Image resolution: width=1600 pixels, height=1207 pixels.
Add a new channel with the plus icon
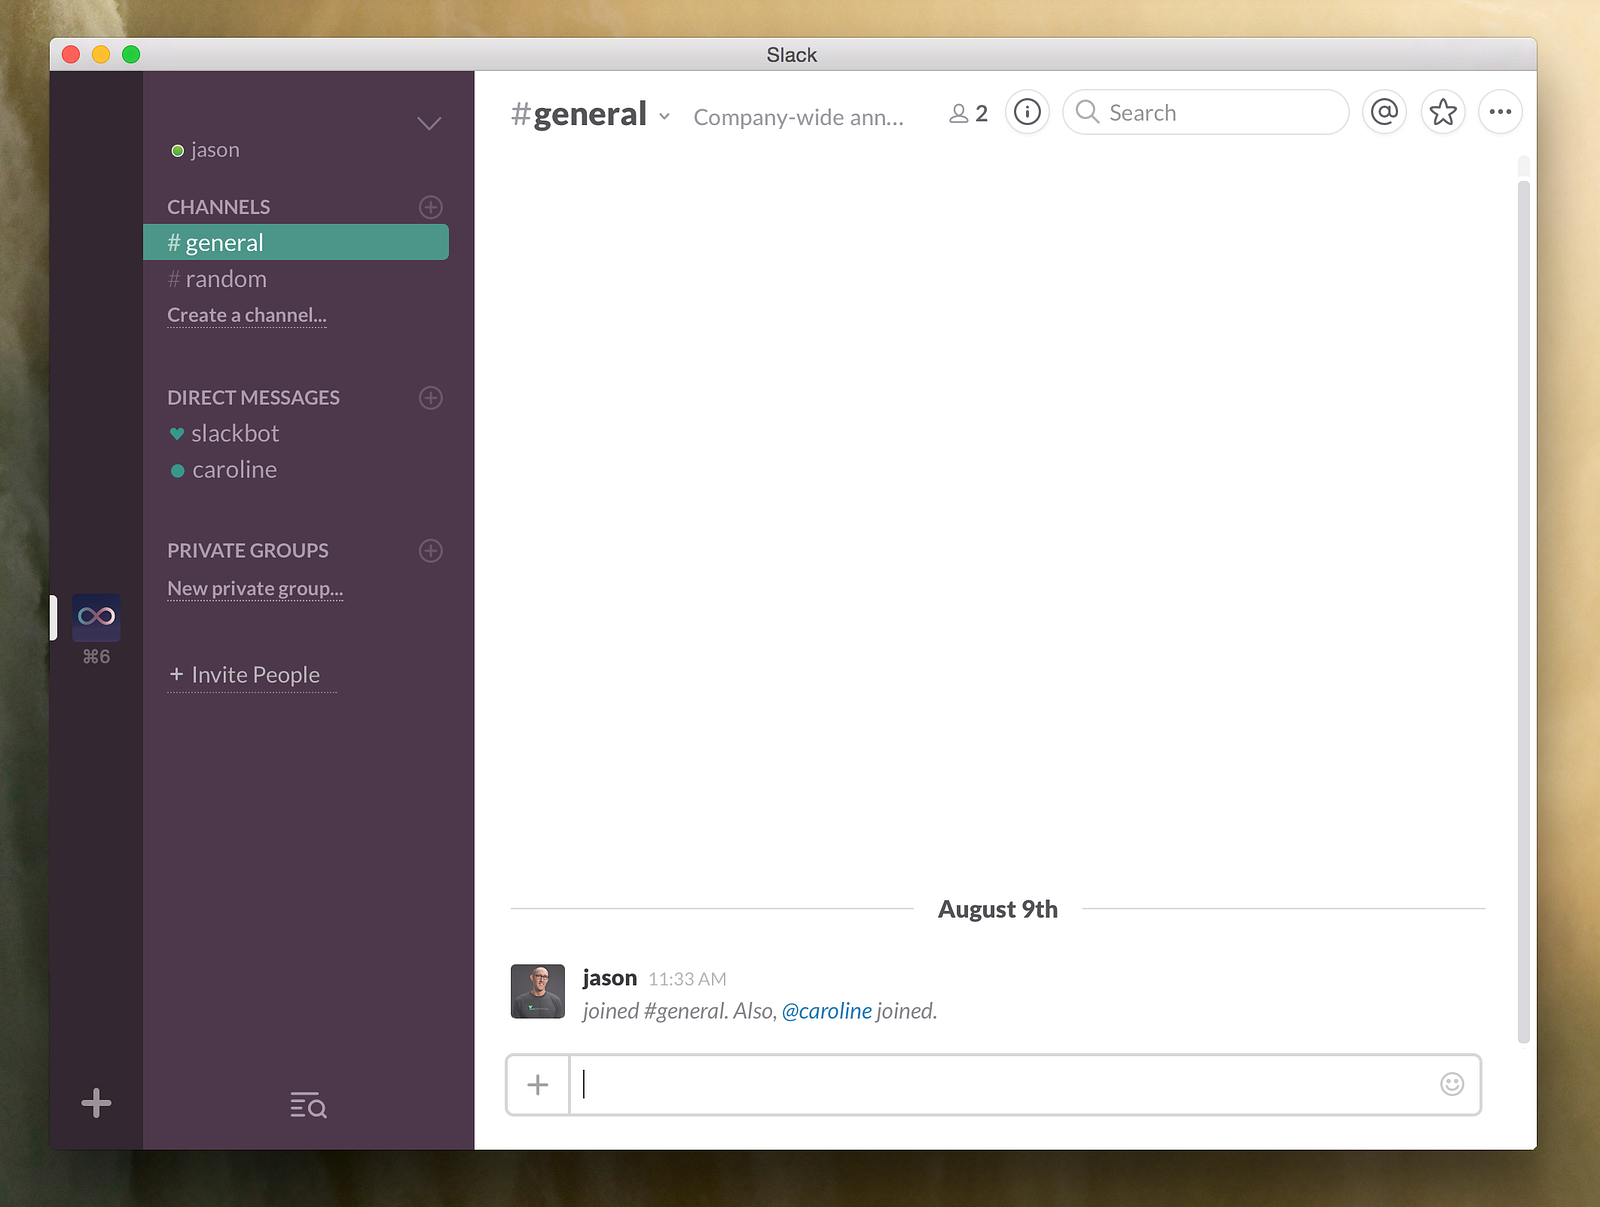[x=431, y=207]
